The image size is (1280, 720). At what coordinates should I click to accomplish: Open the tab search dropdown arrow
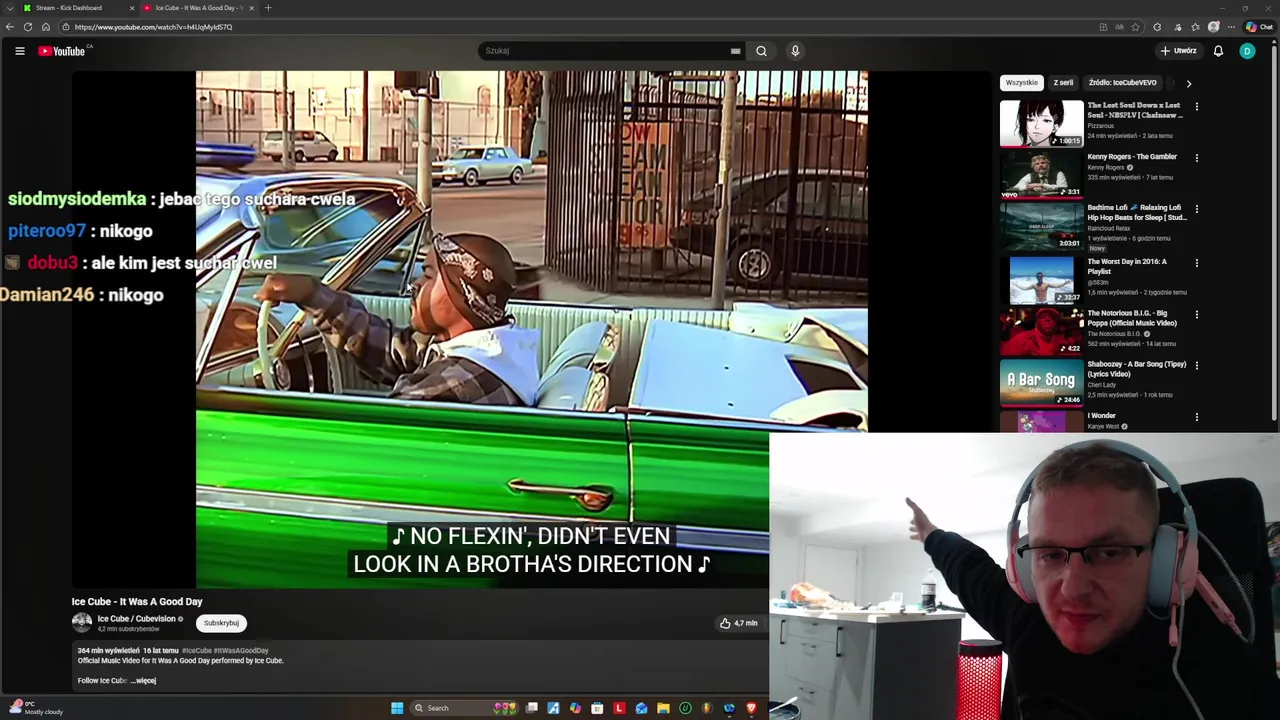(x=10, y=8)
